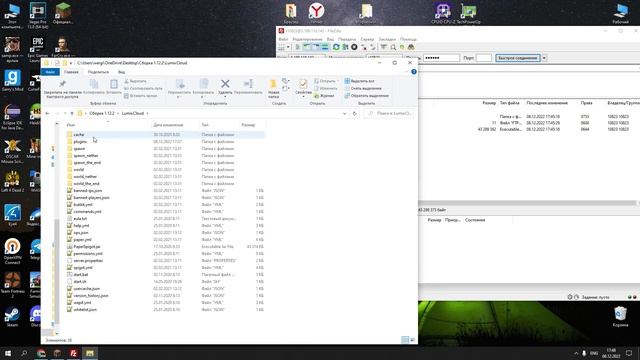Open quickconnect history dropdown arrow
Image resolution: width=640 pixels, height=360 pixels.
pos(544,58)
